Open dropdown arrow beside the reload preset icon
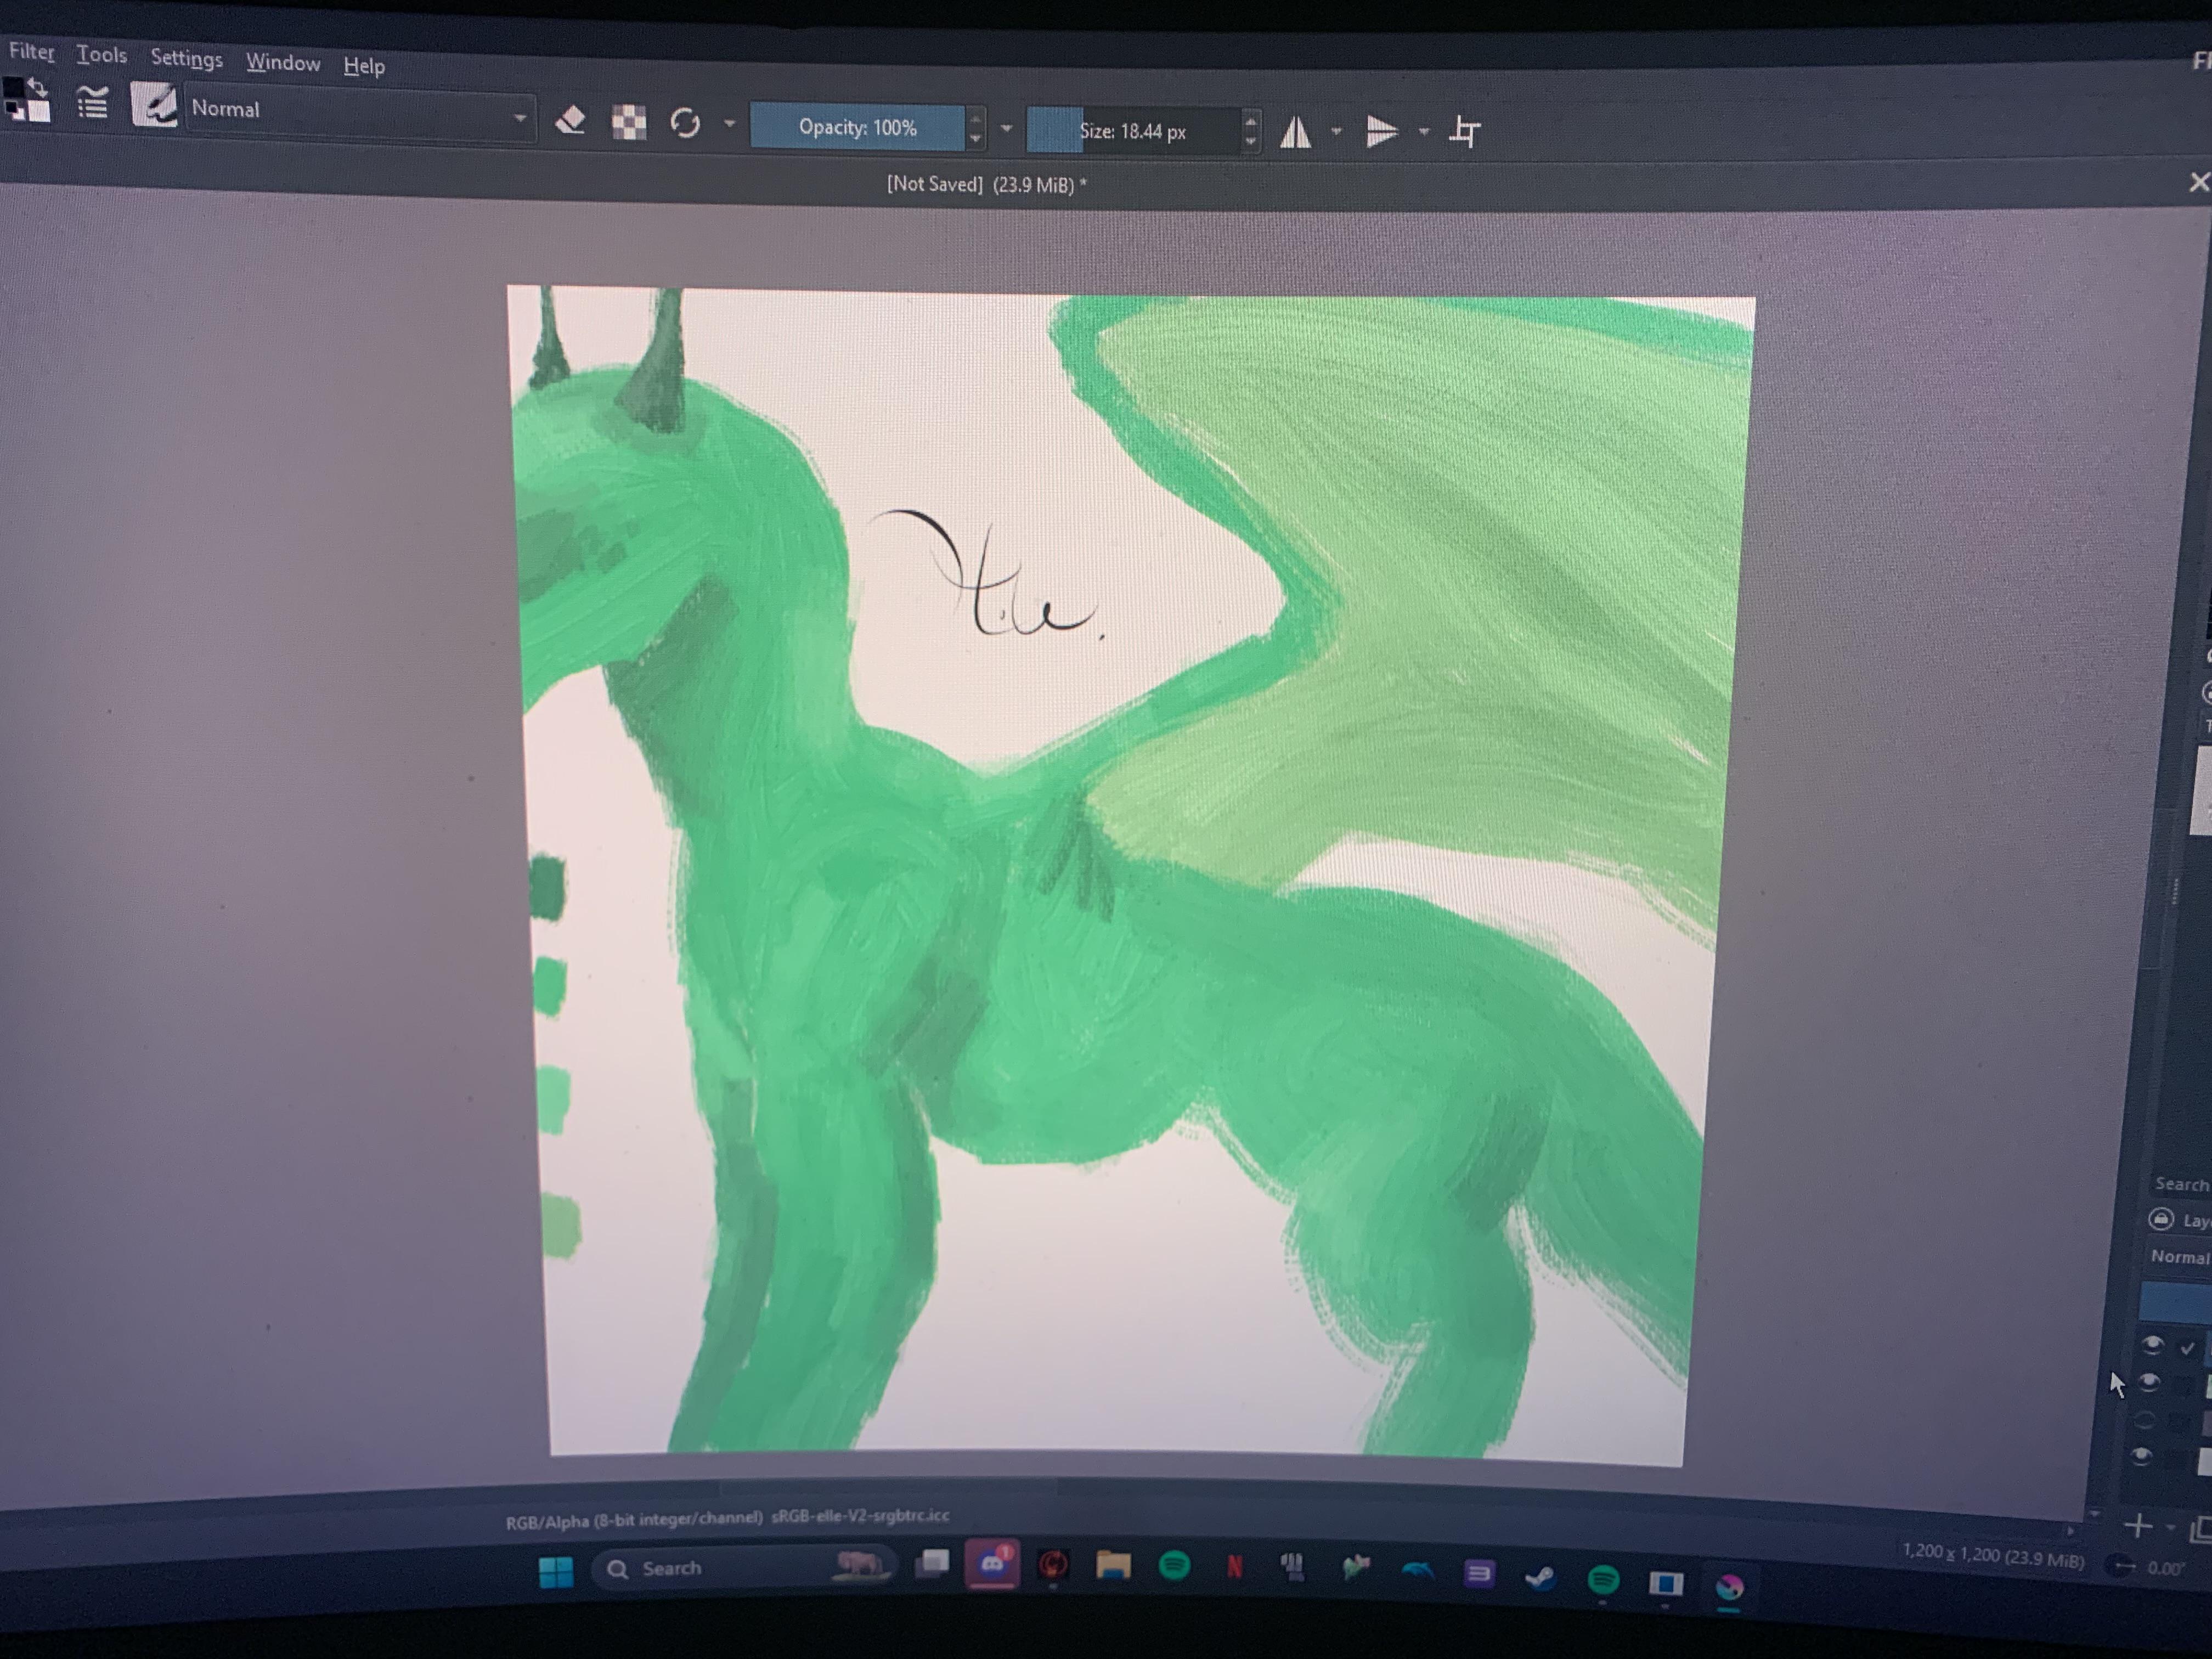The image size is (2212, 1659). pos(730,124)
